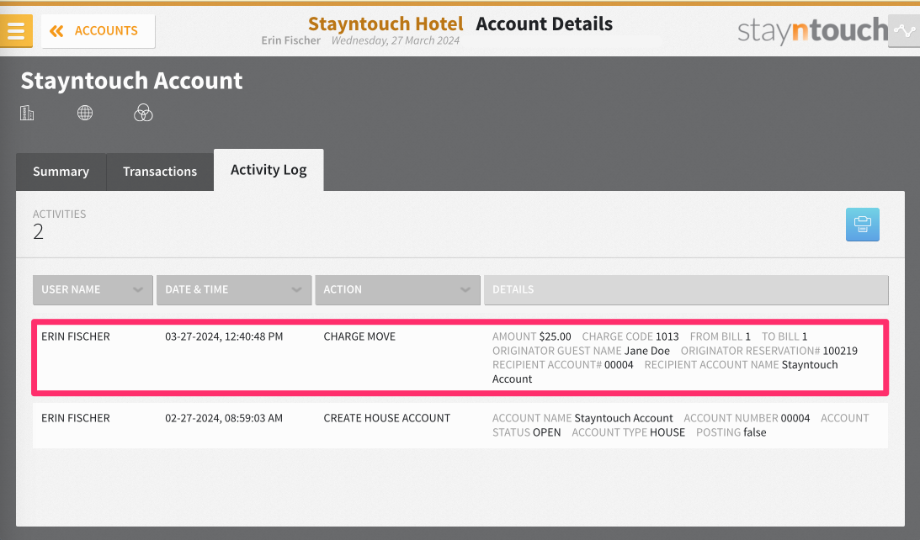Click the charge code 1013 value
Image resolution: width=920 pixels, height=540 pixels.
click(667, 336)
